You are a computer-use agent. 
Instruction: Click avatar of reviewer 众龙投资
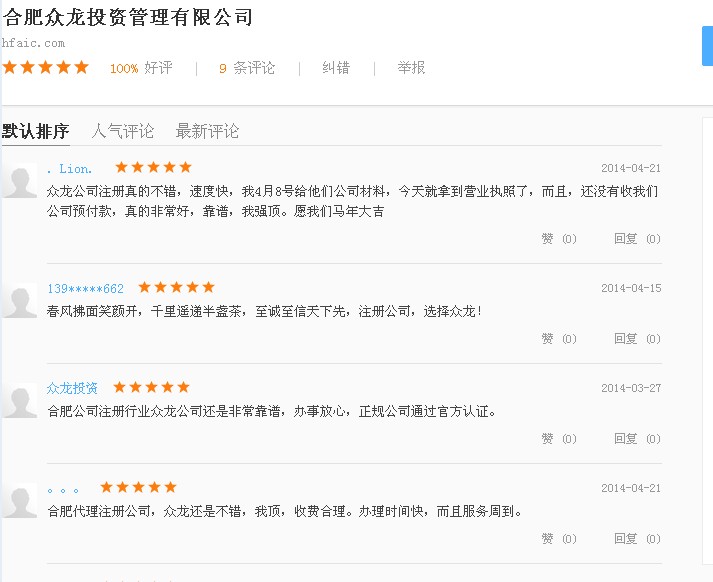click(19, 400)
